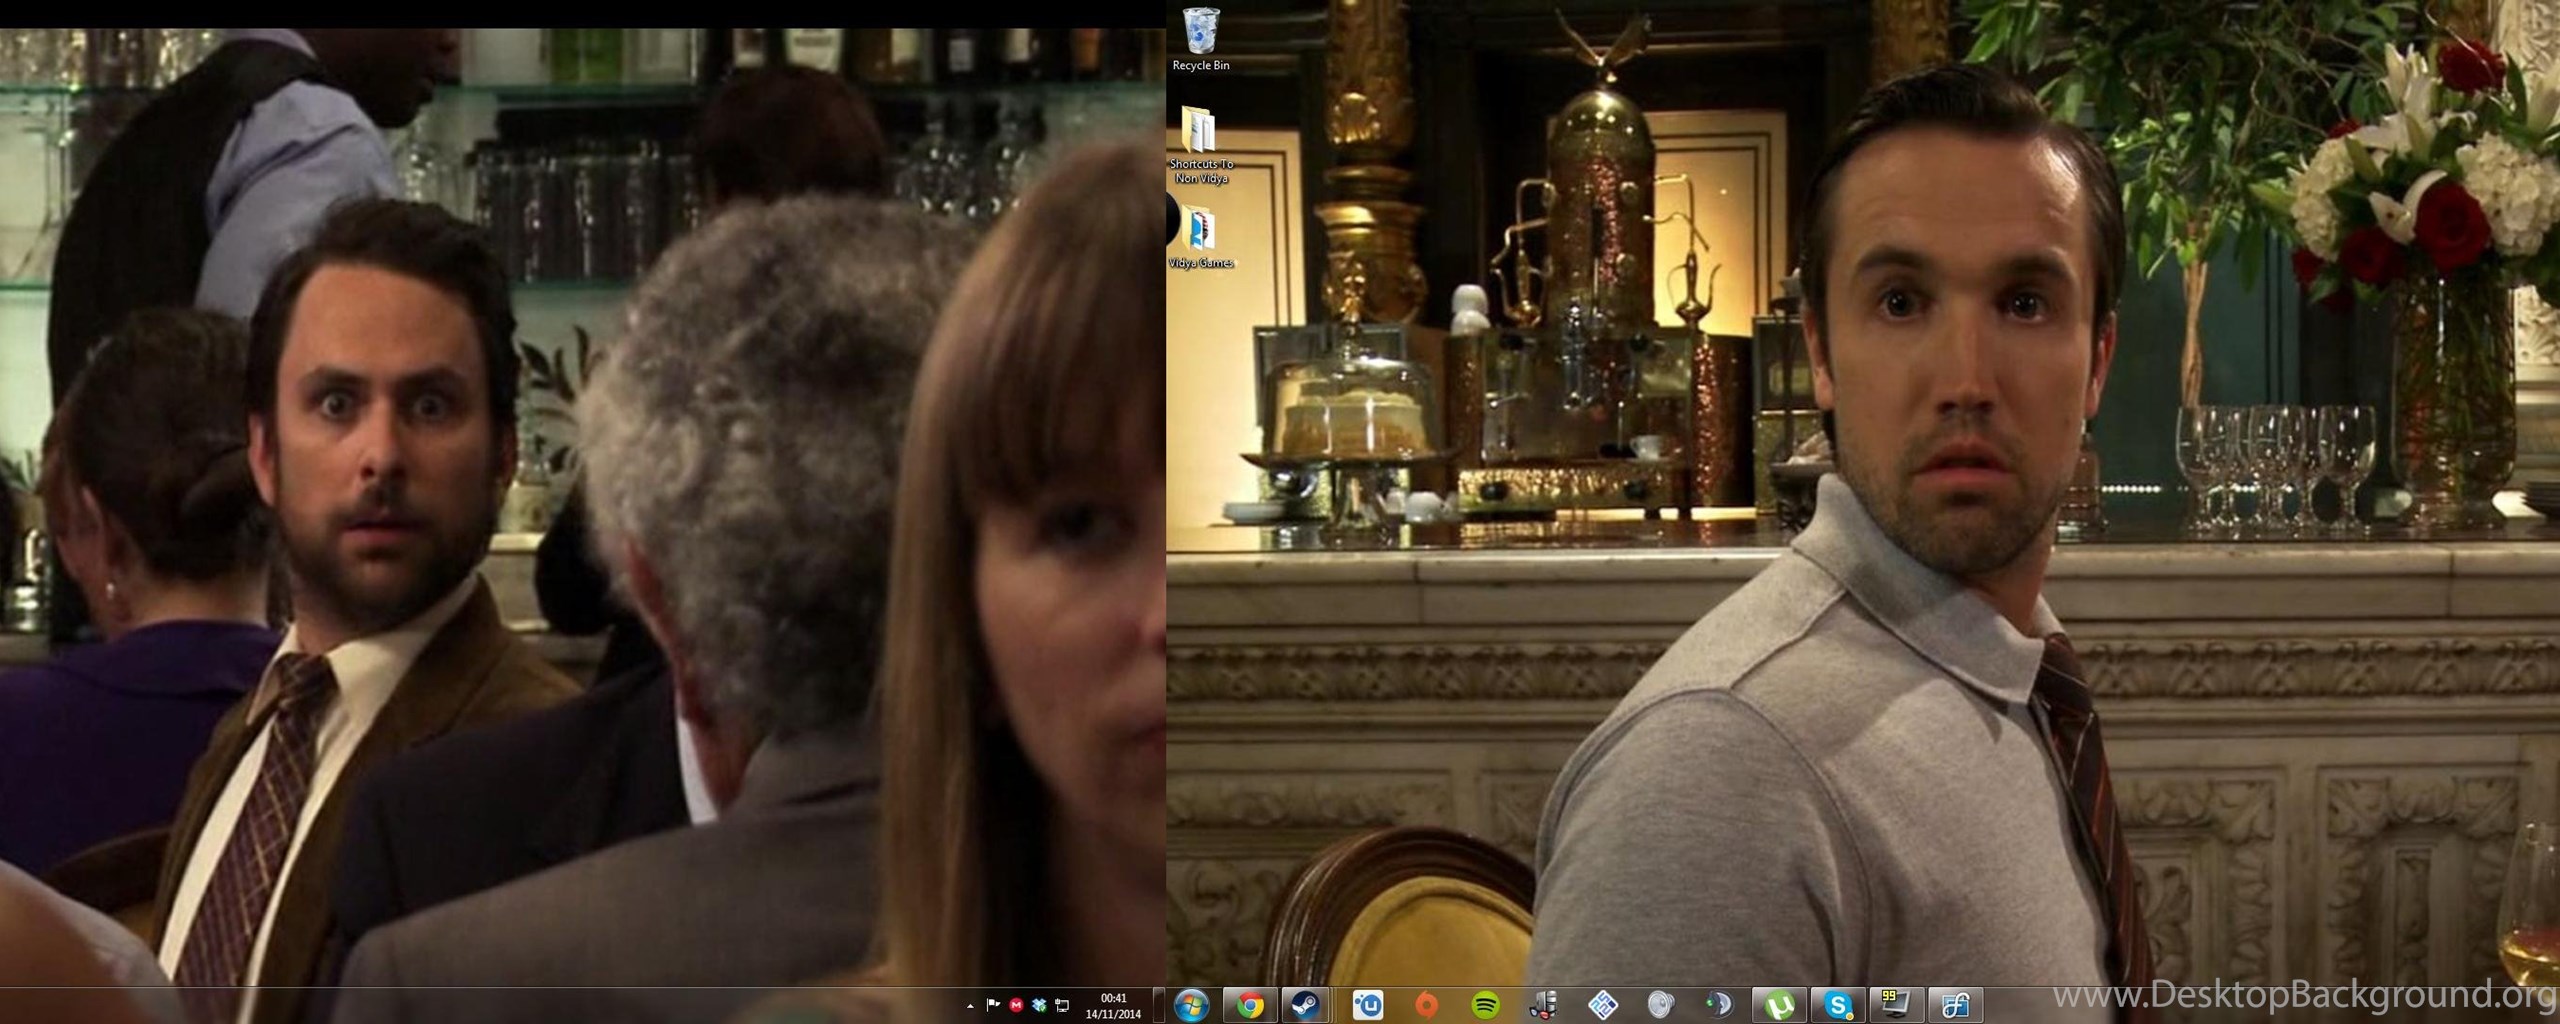This screenshot has width=2560, height=1024.
Task: Open Skype from the taskbar
Action: click(x=1838, y=1005)
